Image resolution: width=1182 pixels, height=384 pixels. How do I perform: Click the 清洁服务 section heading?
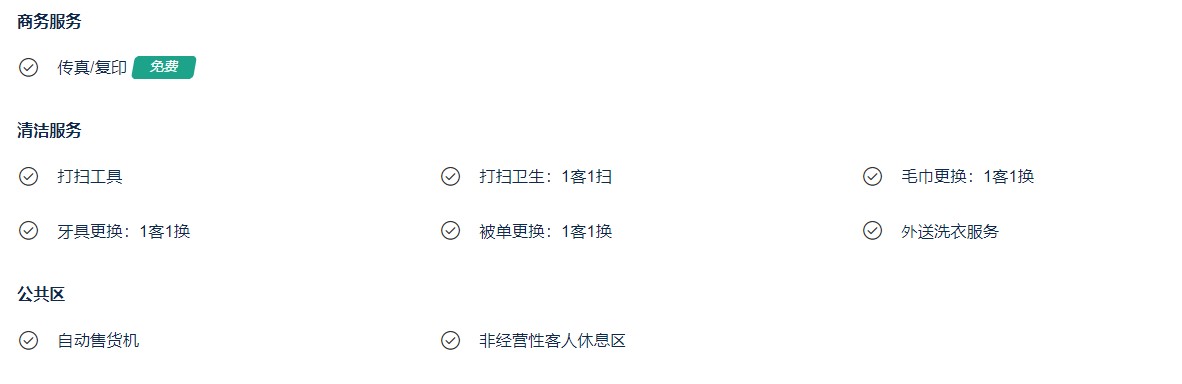click(49, 131)
